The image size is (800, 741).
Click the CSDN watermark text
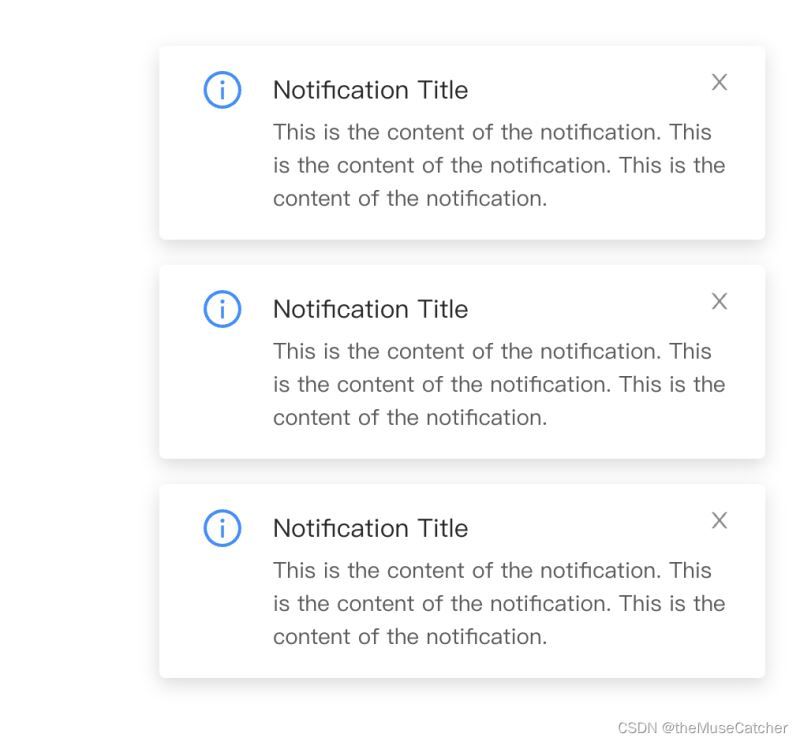coord(637,728)
